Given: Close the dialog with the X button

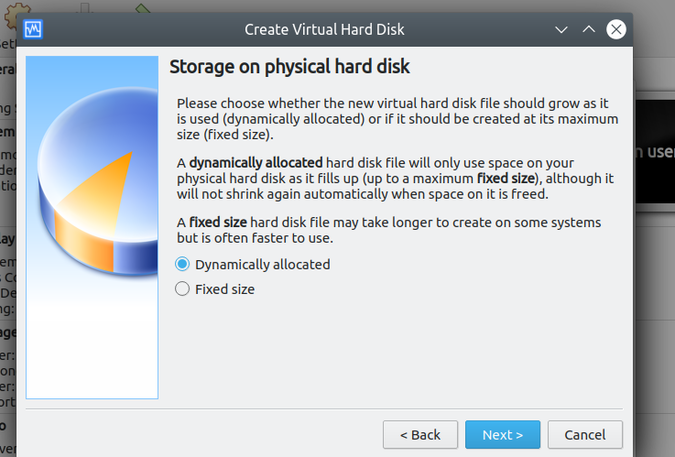Looking at the screenshot, I should pyautogui.click(x=616, y=29).
